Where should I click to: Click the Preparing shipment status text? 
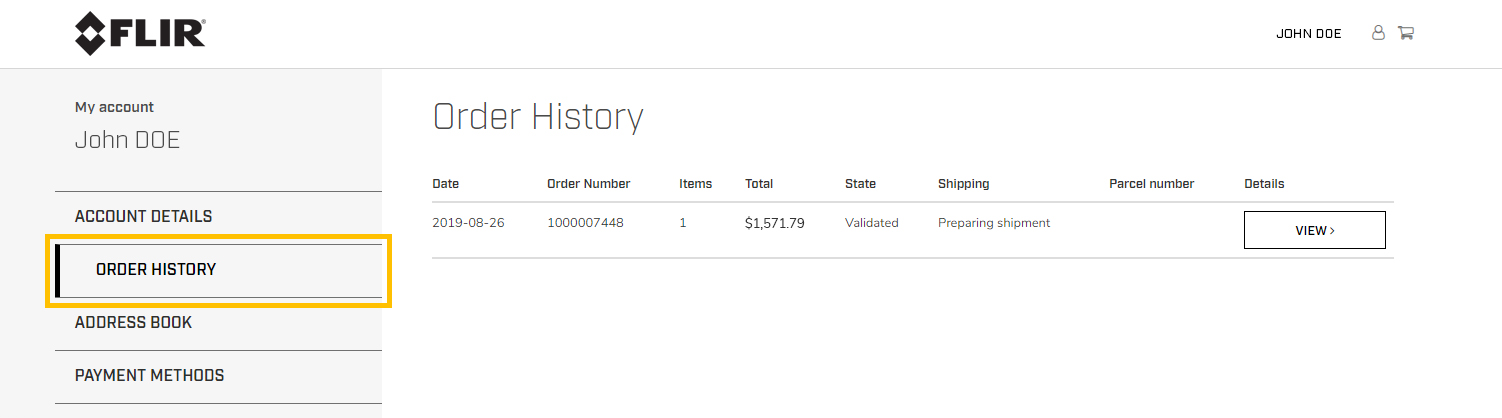994,223
